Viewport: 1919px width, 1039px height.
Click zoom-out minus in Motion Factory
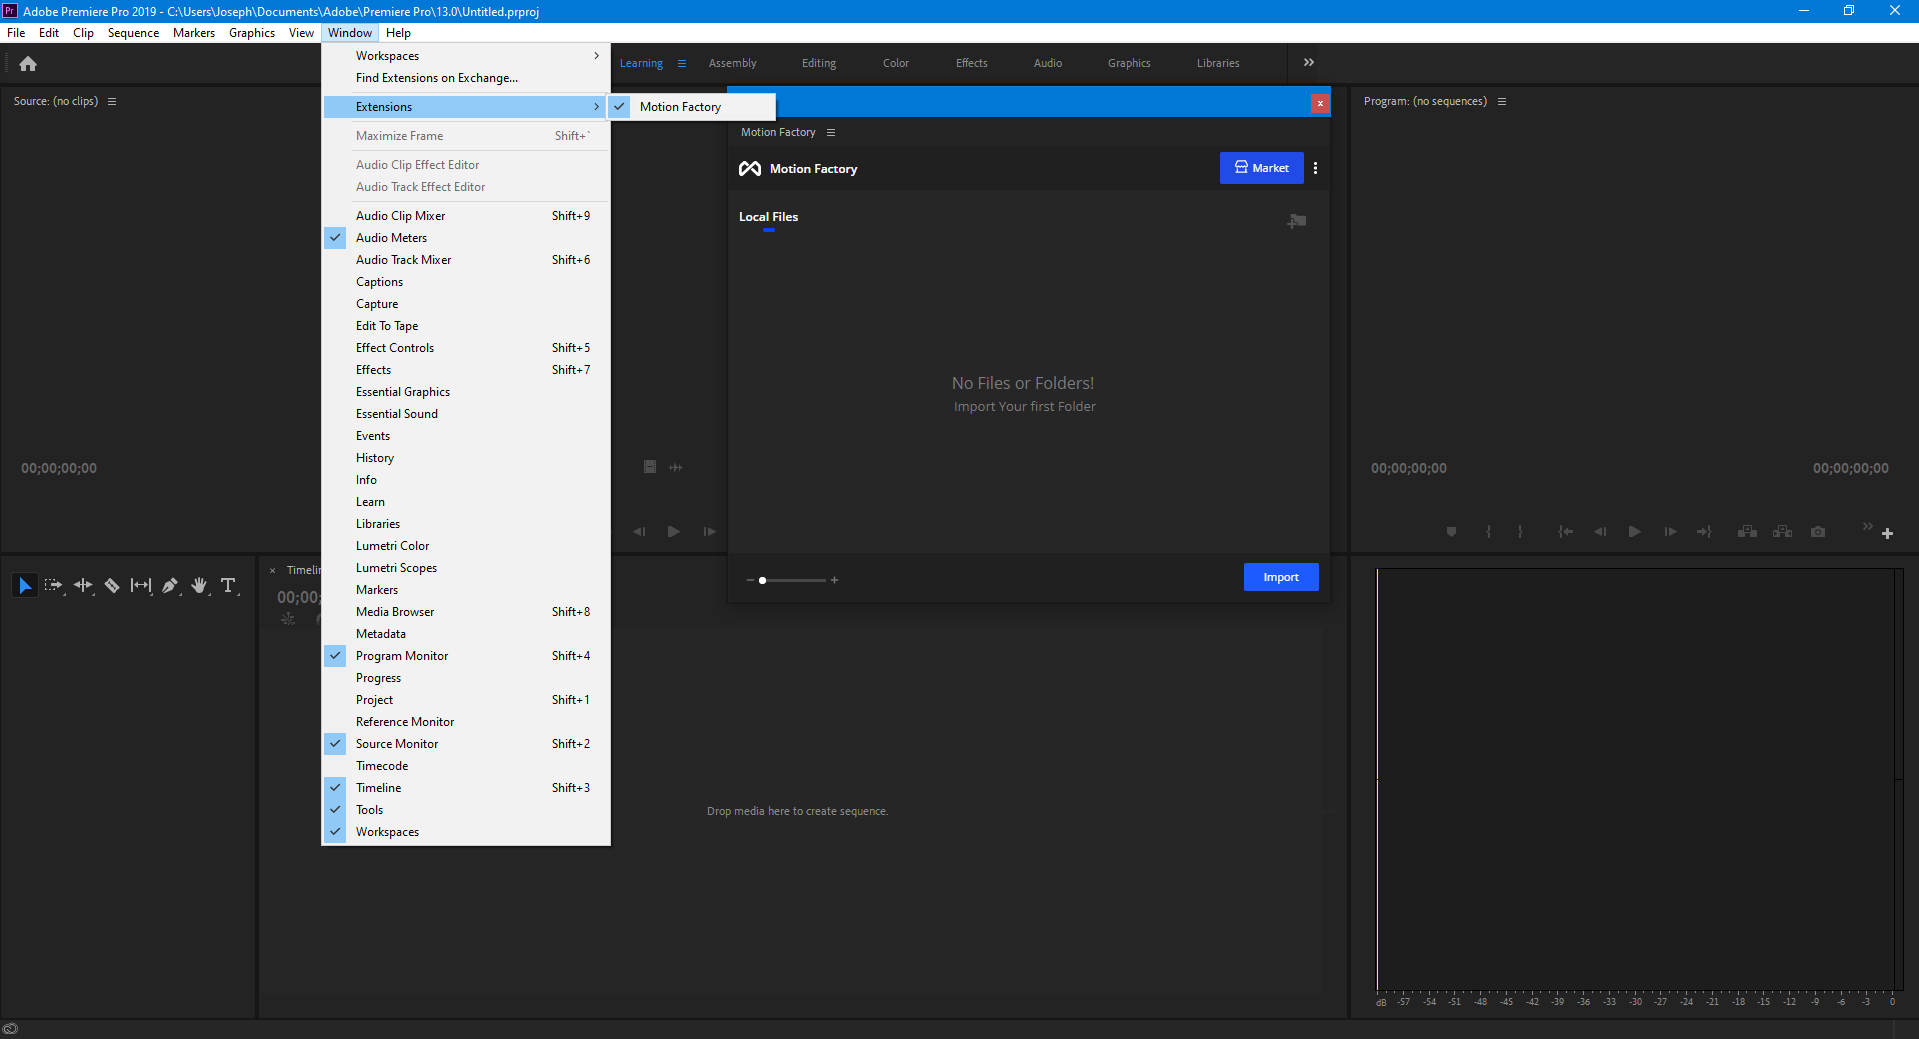coord(750,580)
